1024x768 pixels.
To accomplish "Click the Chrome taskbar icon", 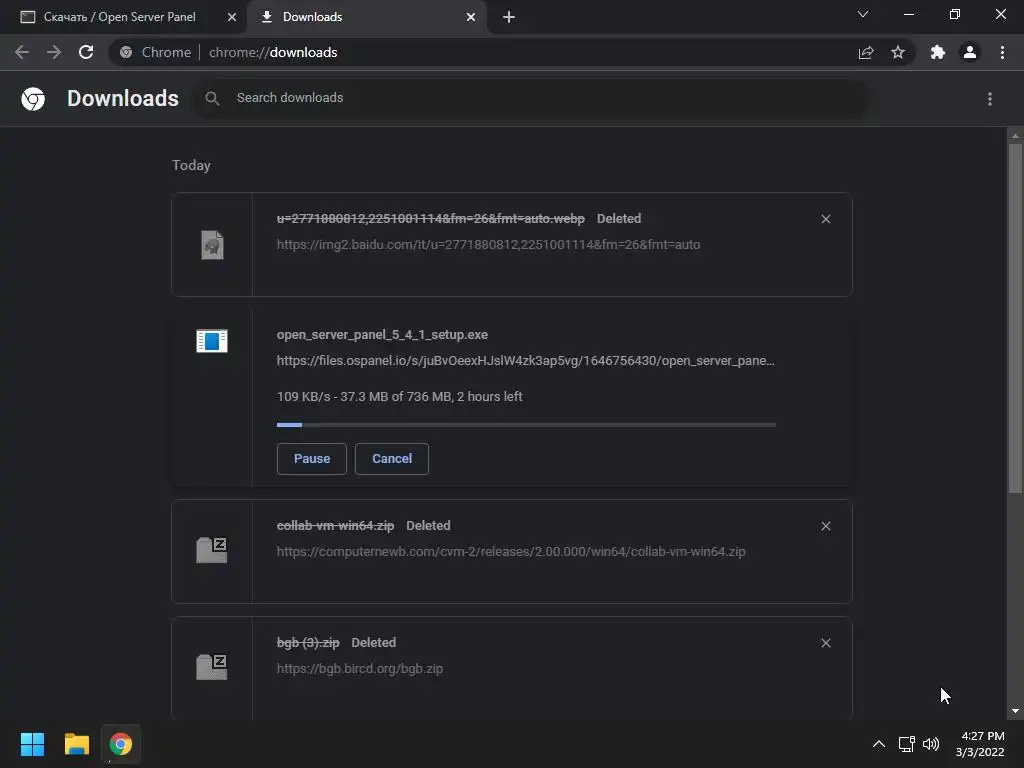I will (121, 744).
